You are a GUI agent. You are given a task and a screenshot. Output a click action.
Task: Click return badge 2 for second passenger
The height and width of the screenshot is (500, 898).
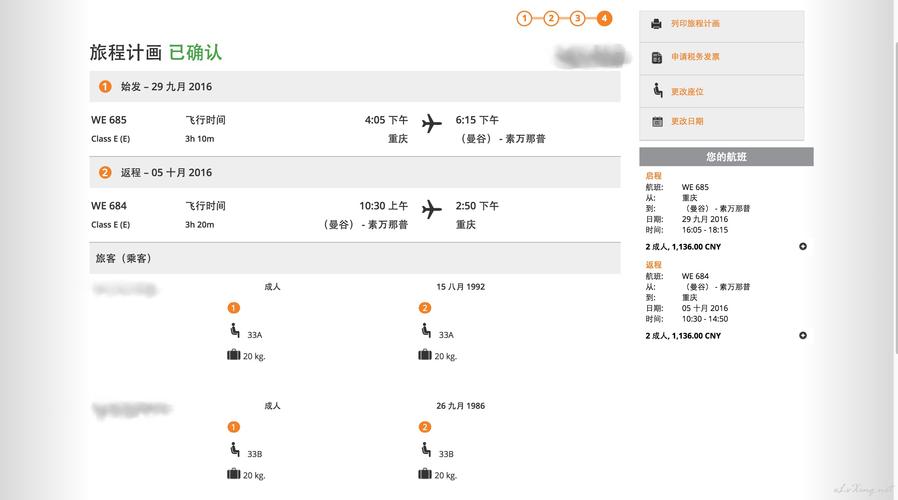click(425, 427)
